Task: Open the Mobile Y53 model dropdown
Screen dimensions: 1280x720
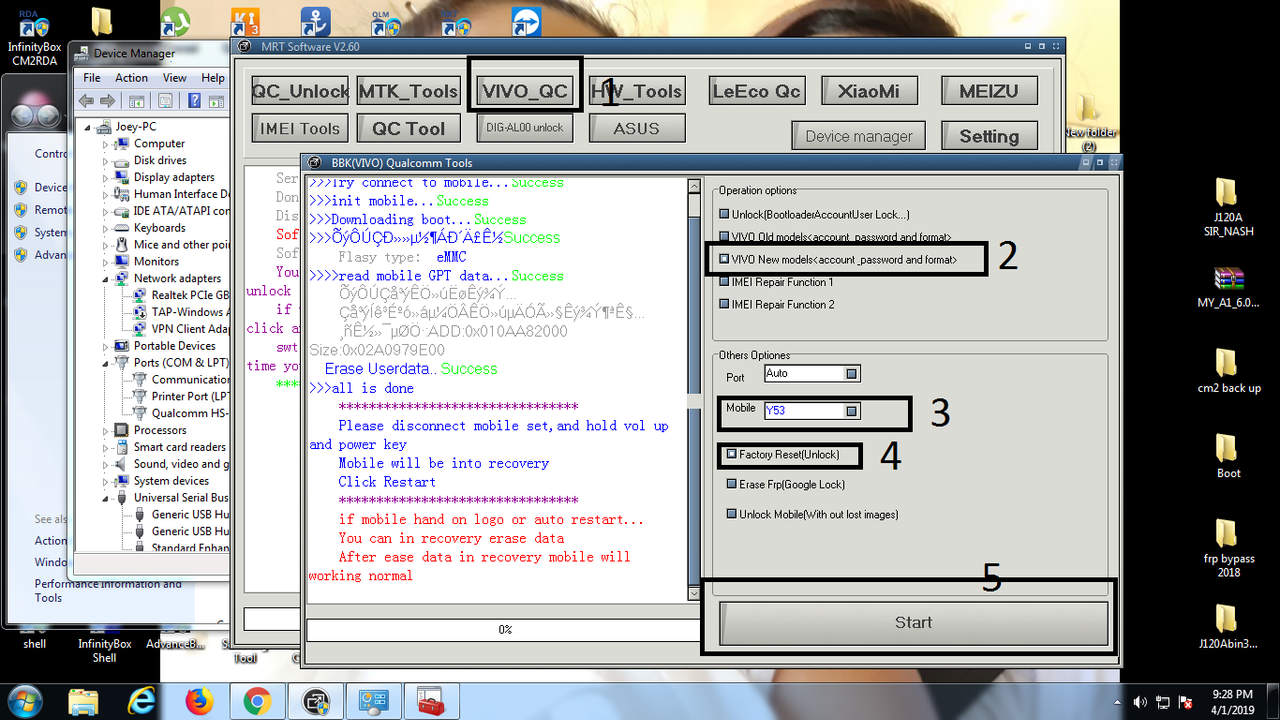Action: [852, 410]
